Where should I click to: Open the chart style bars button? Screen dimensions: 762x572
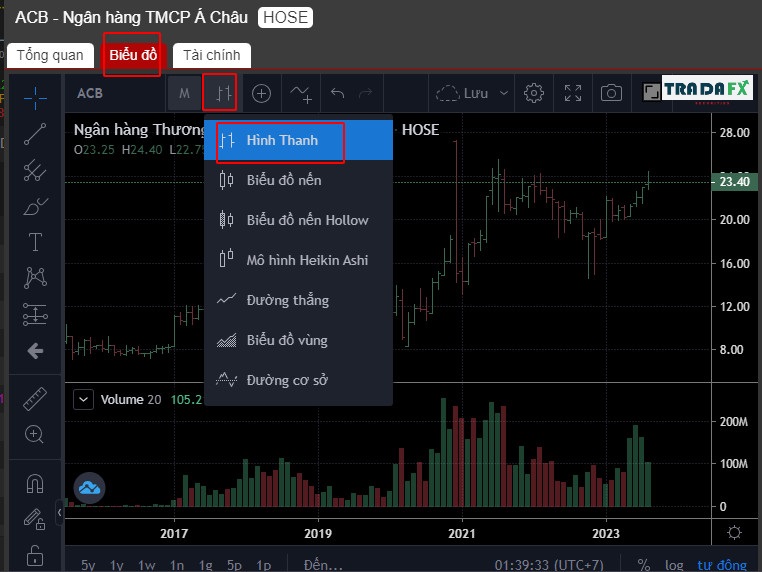224,93
